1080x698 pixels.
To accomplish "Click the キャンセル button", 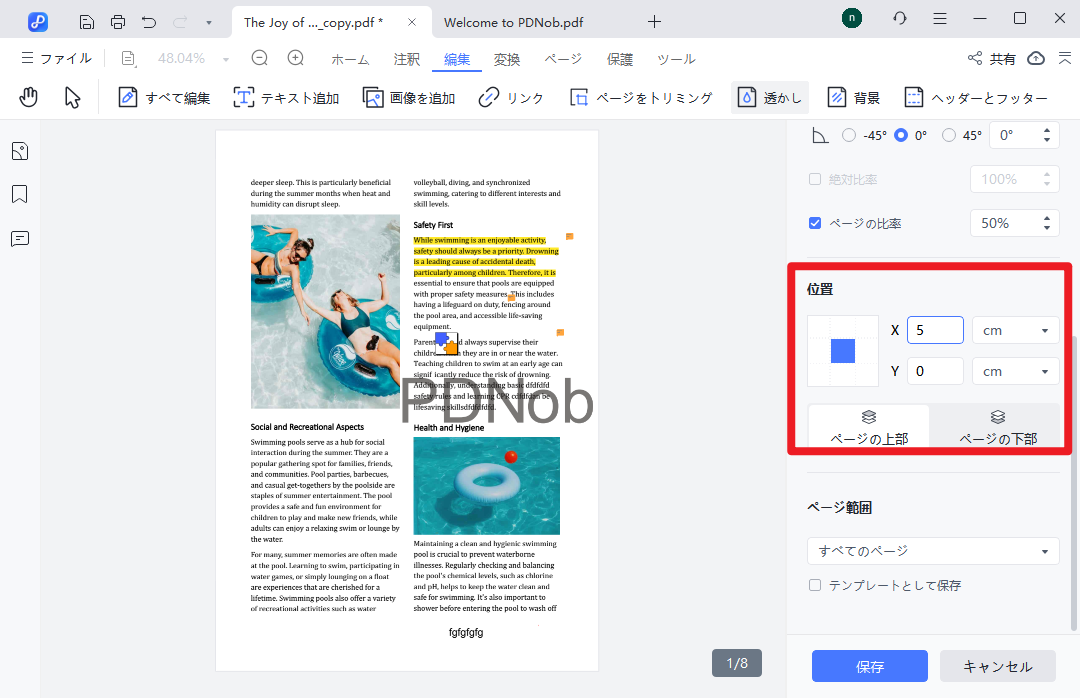I will pos(997,666).
